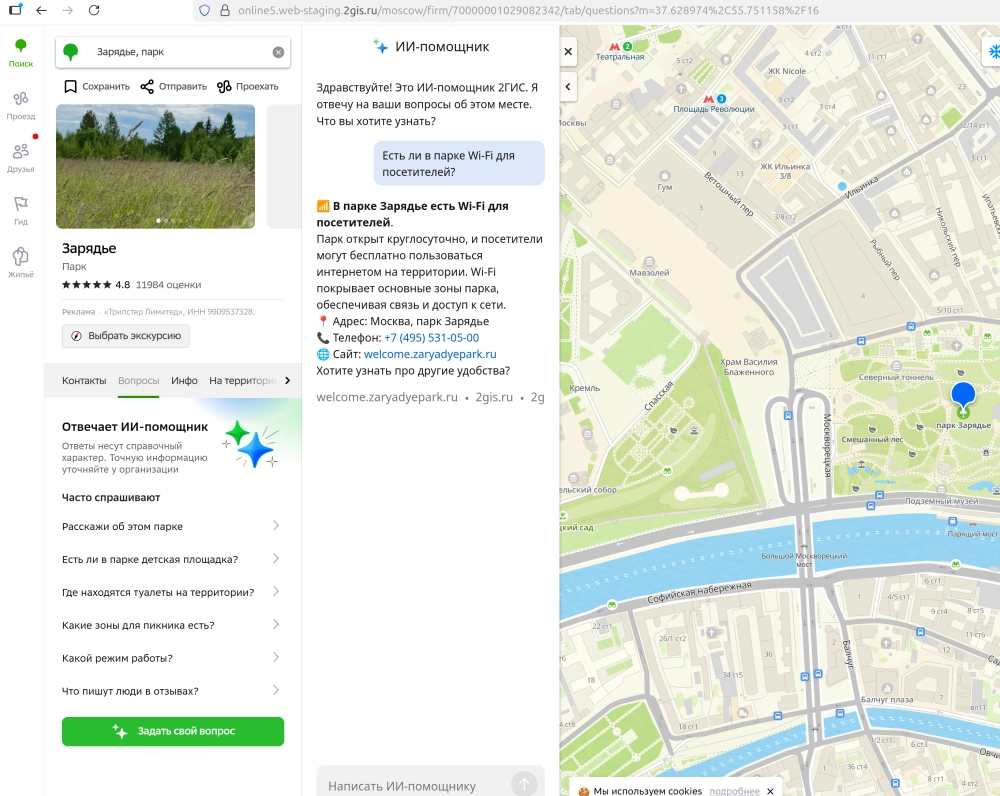
Task: Open the Друзья friends sidebar icon
Action: [21, 157]
